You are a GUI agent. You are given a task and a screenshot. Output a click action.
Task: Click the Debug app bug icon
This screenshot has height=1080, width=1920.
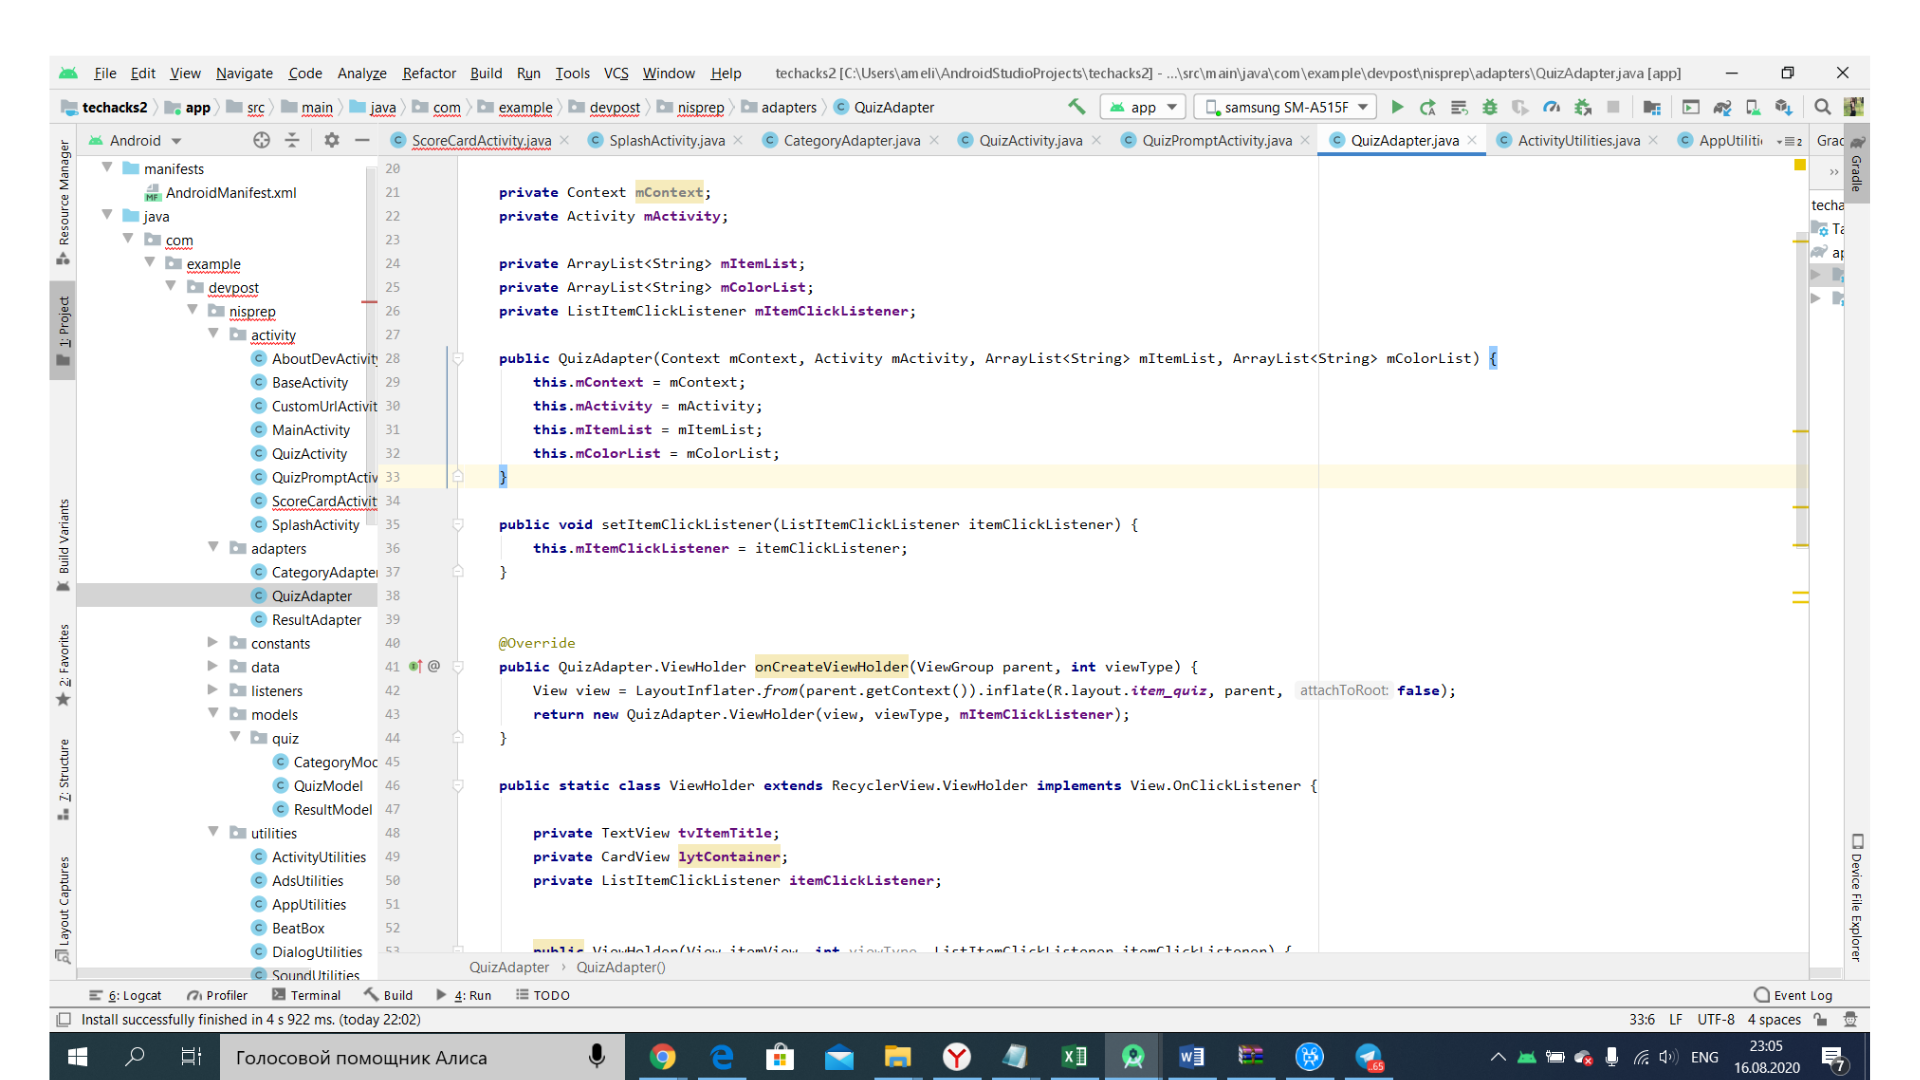[x=1489, y=107]
